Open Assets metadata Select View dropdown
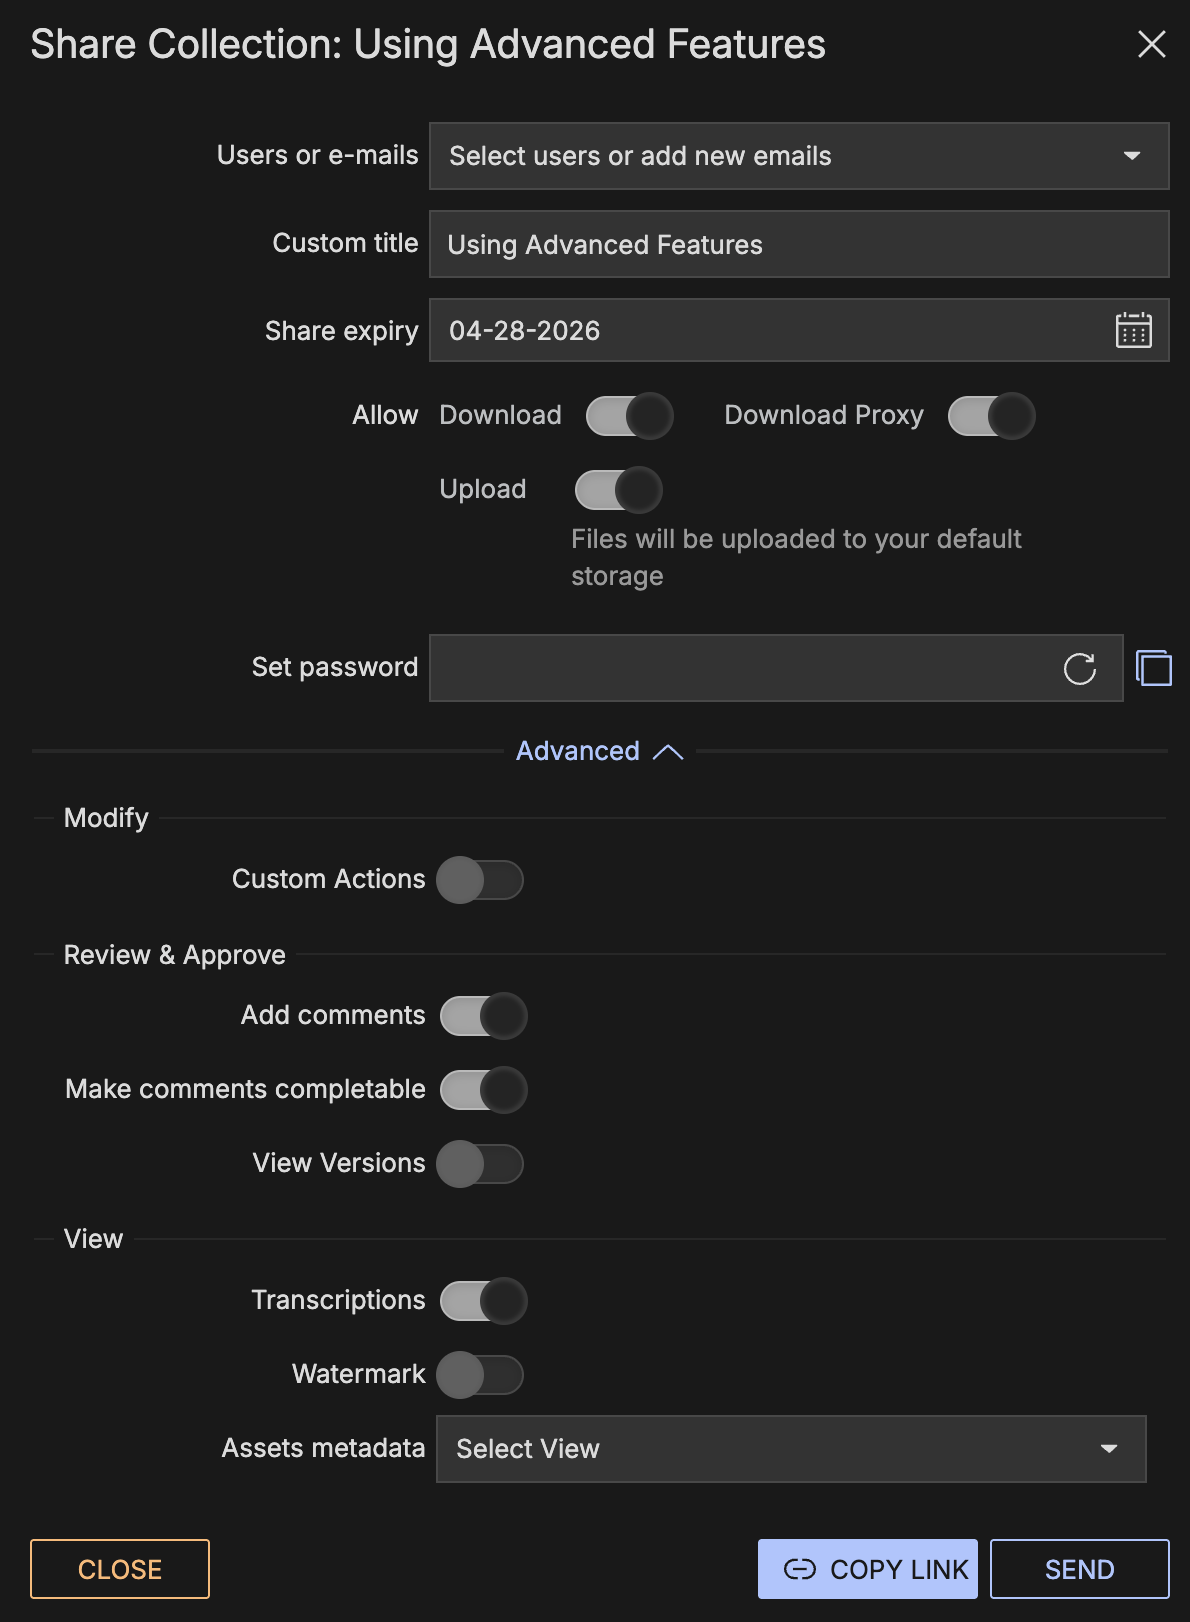Image resolution: width=1190 pixels, height=1622 pixels. point(790,1449)
